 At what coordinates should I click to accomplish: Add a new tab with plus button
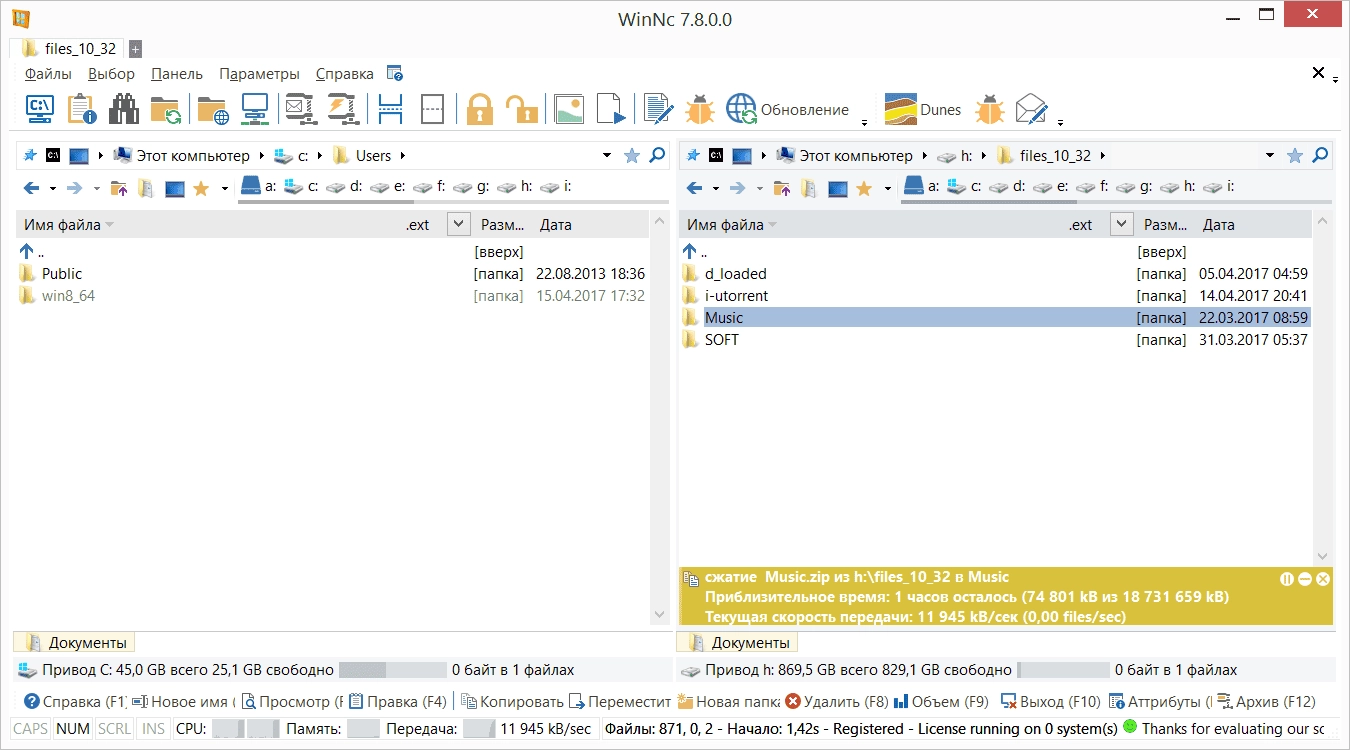click(135, 48)
